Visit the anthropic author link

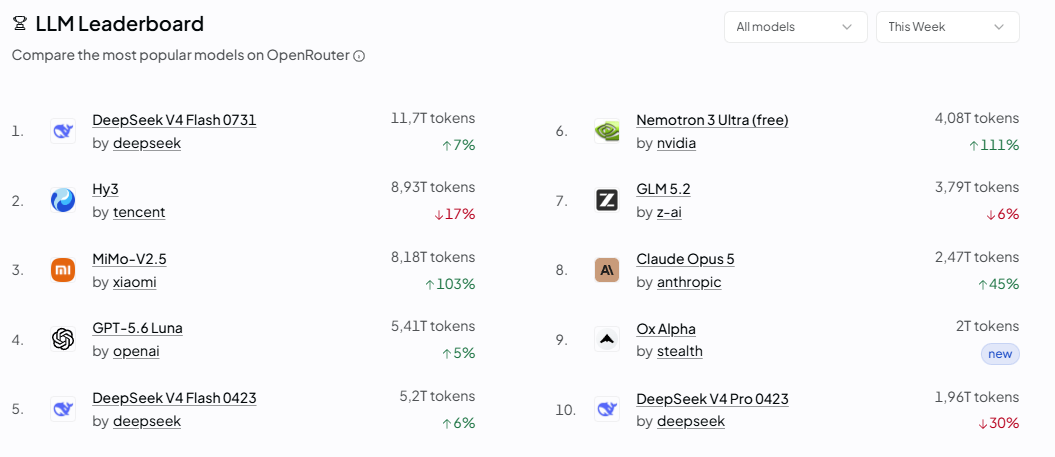[x=689, y=283]
